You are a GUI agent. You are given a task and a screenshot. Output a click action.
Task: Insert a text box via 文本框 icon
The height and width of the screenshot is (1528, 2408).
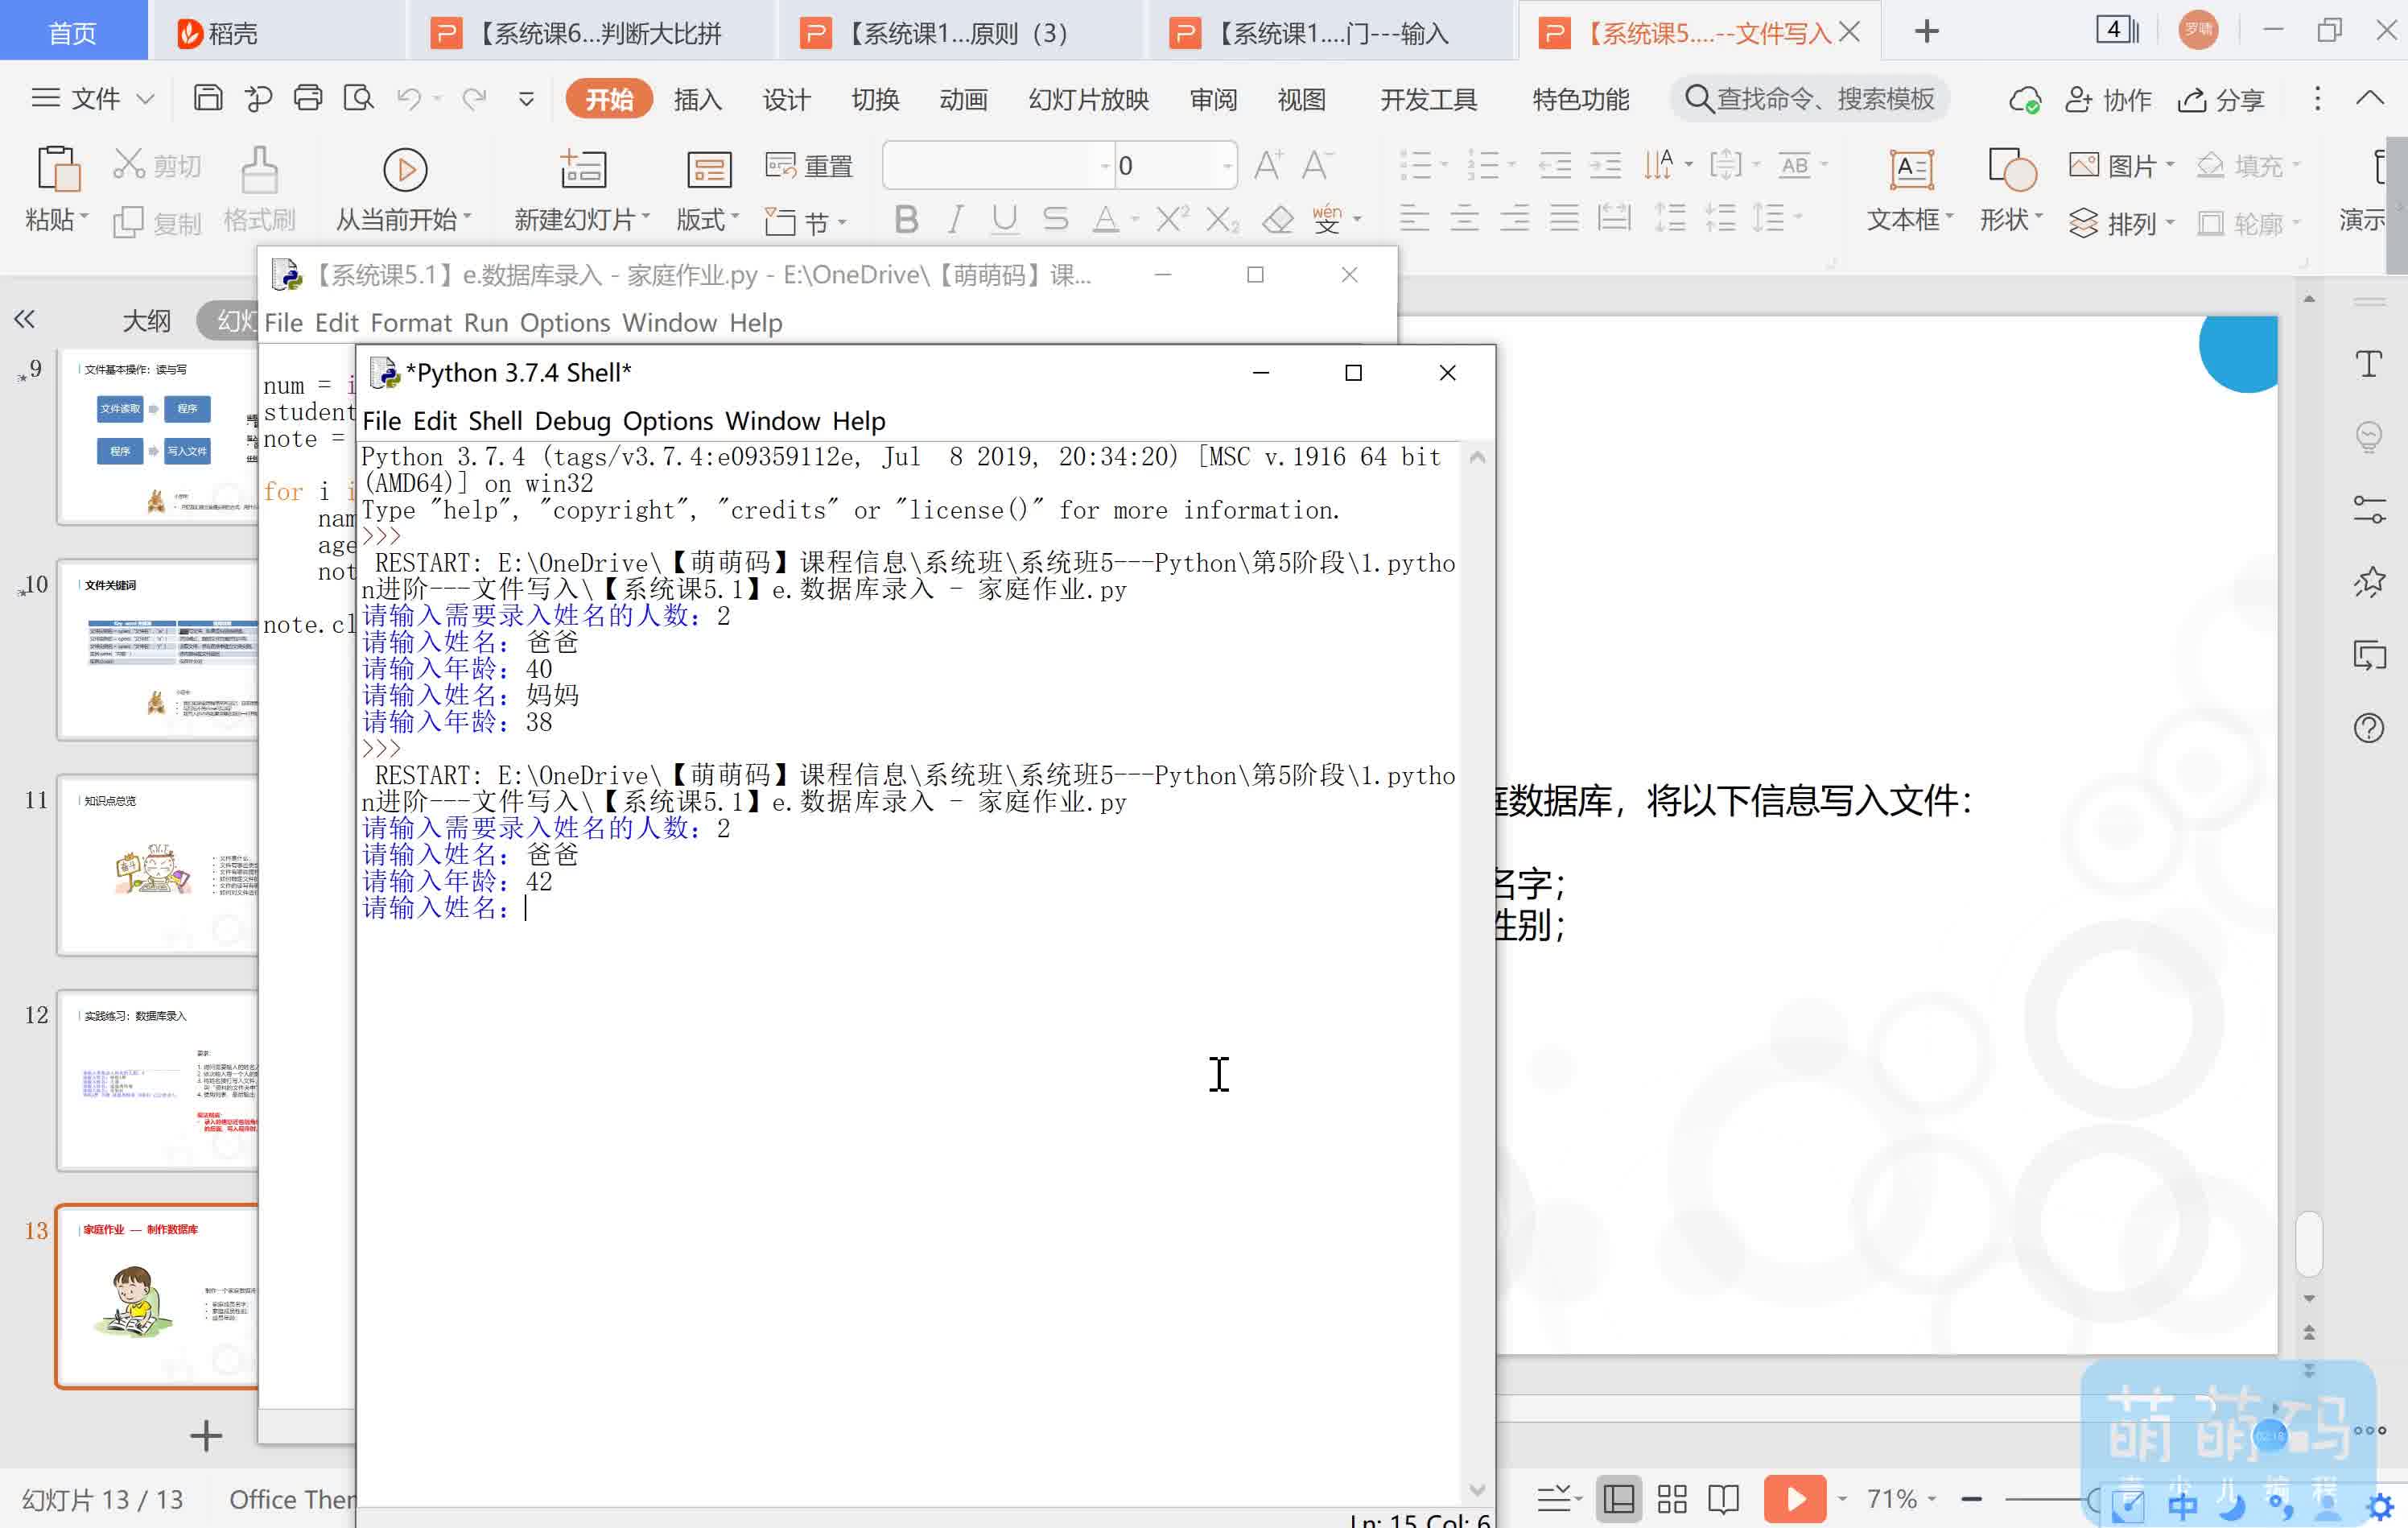[1911, 170]
